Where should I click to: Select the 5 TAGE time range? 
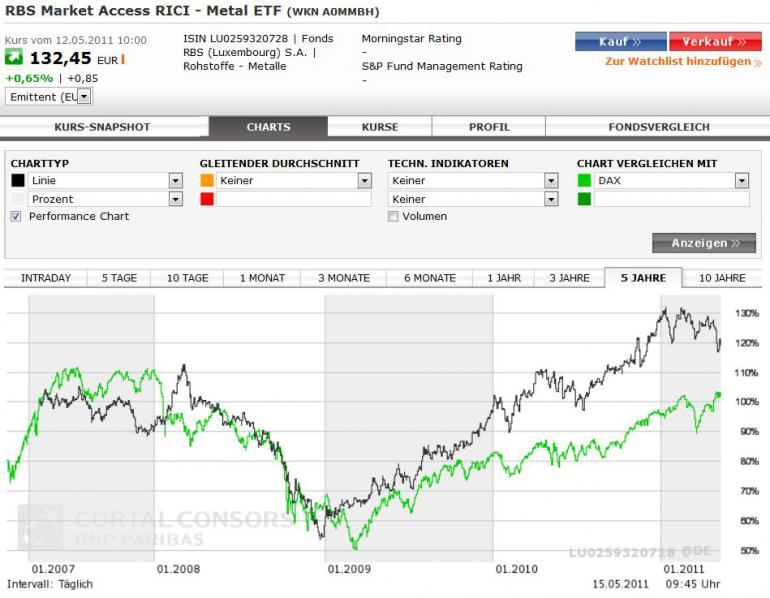[119, 278]
